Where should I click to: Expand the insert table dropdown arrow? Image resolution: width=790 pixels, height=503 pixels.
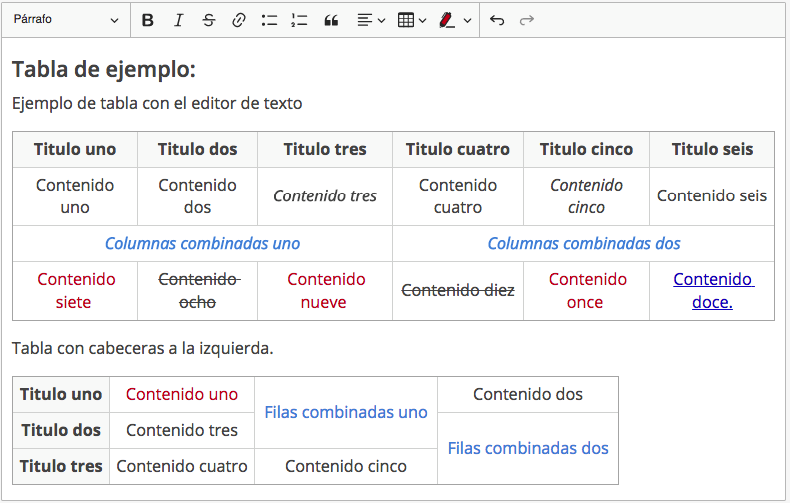(x=423, y=20)
